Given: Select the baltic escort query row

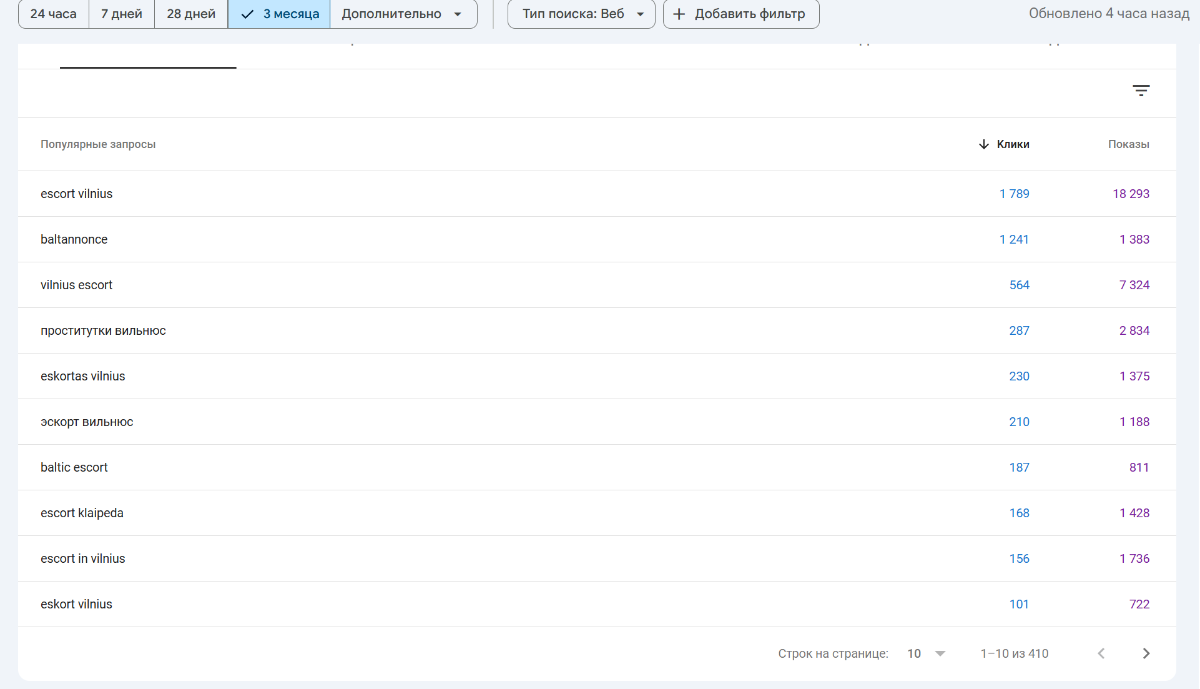Looking at the screenshot, I should [74, 468].
